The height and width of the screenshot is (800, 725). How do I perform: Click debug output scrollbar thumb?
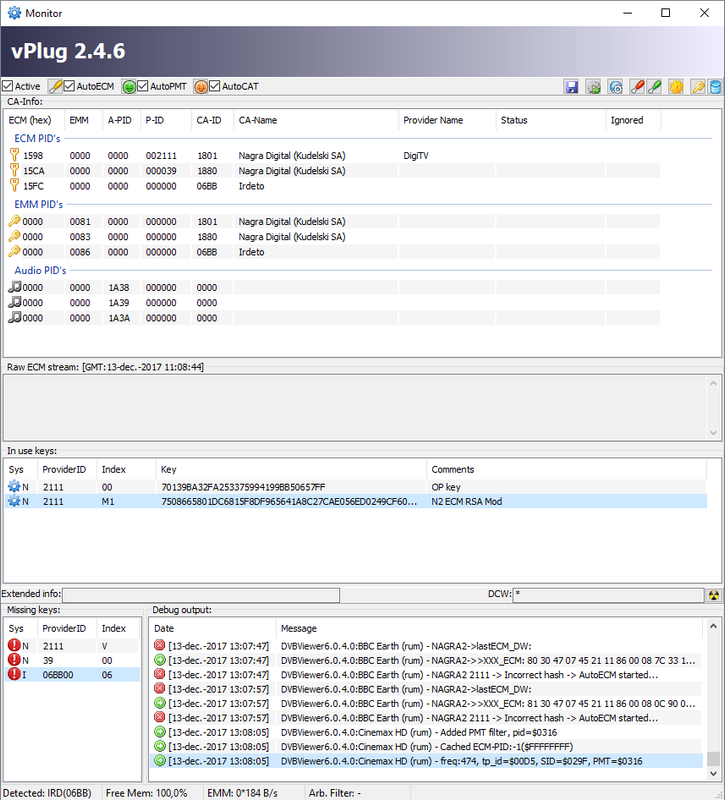pos(713,758)
